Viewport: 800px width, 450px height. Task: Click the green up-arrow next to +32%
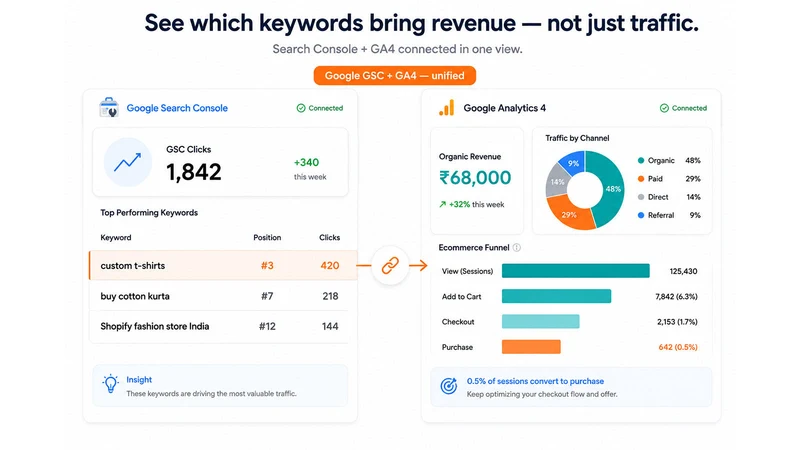point(442,205)
